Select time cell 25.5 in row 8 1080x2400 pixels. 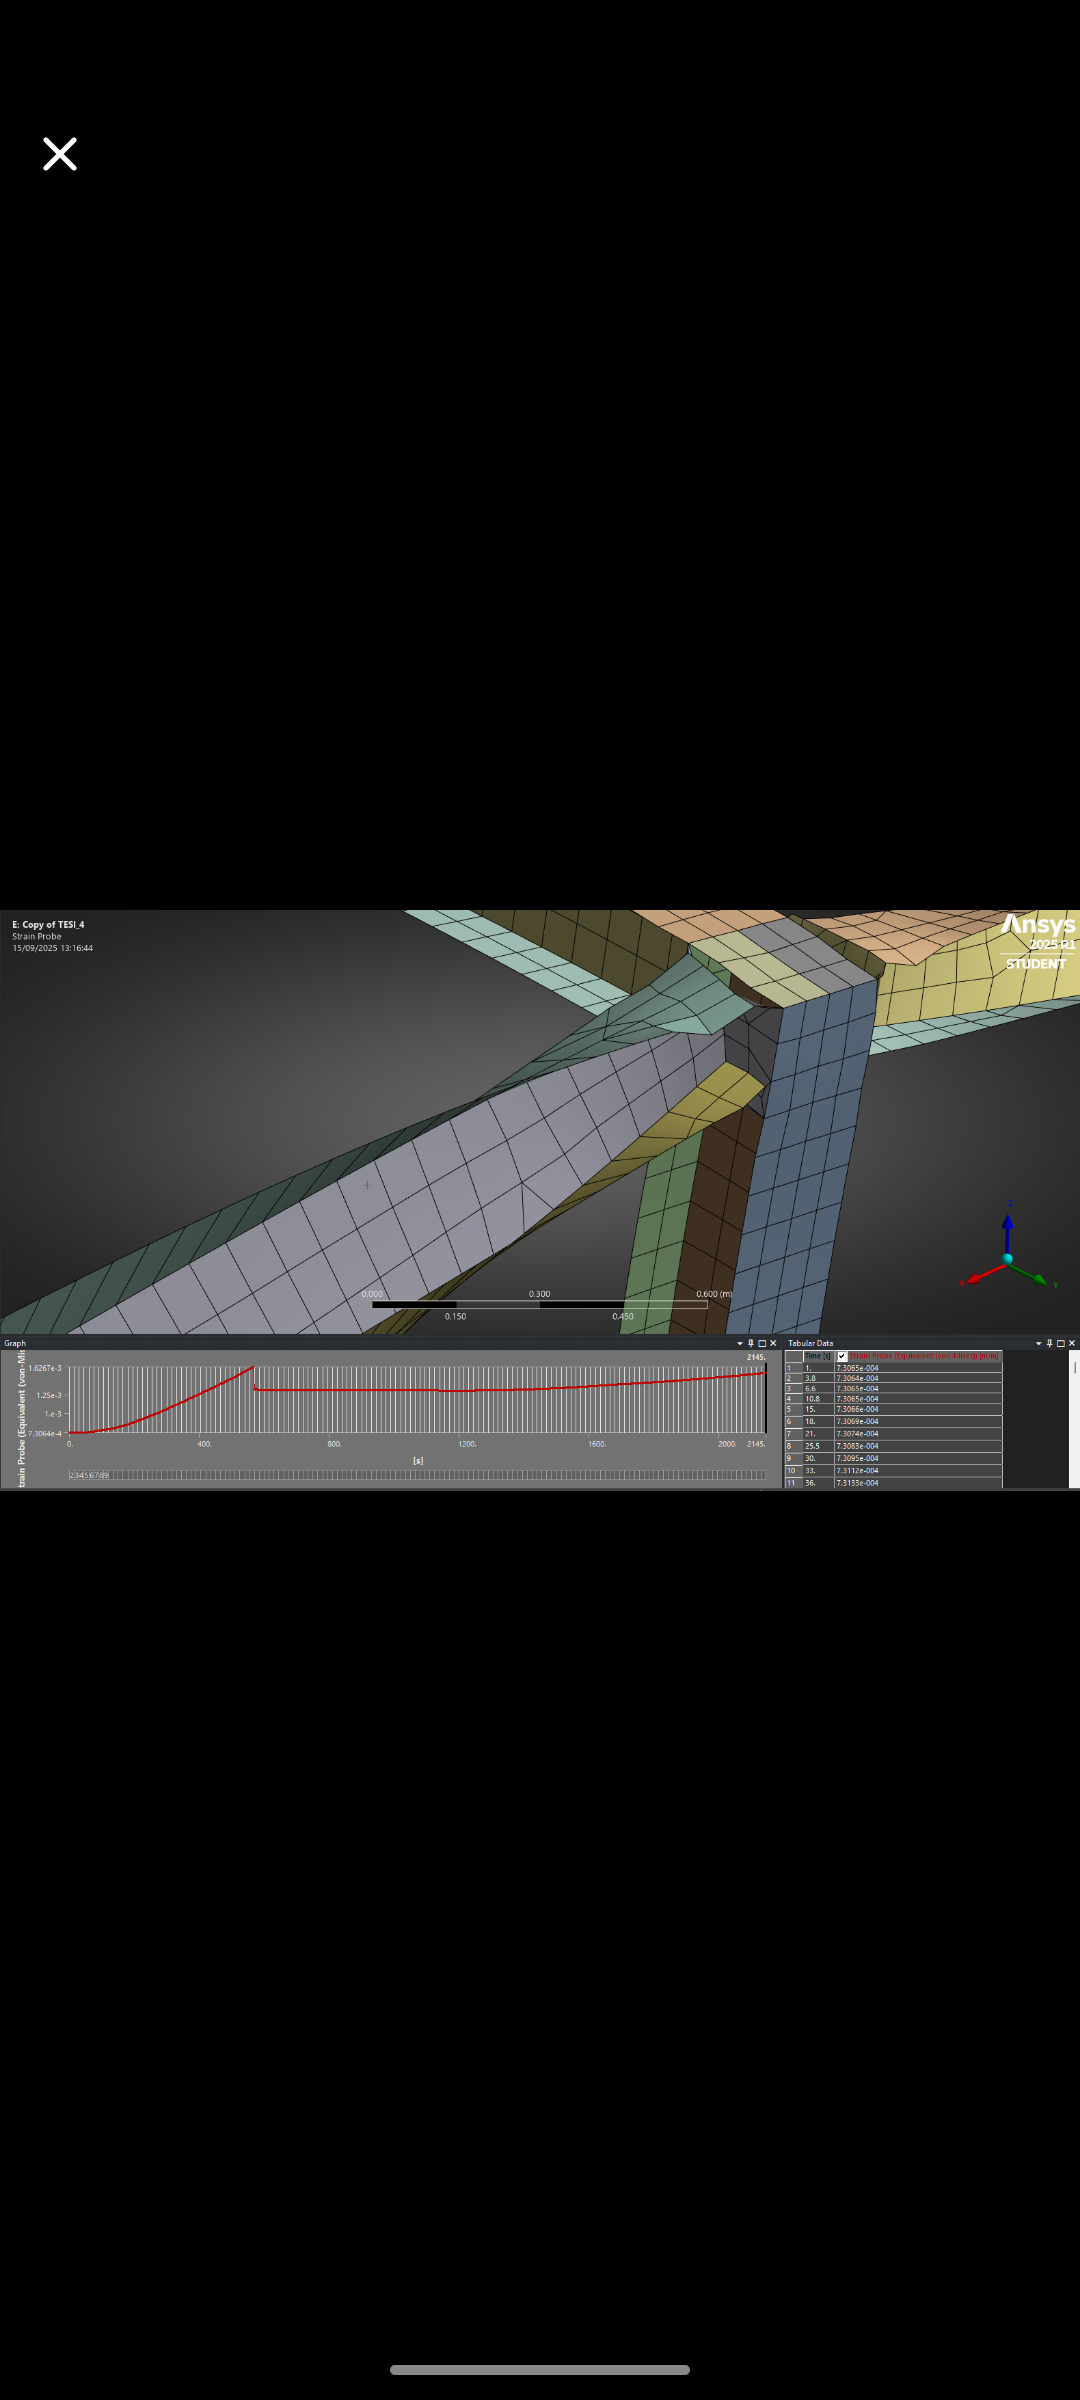click(x=819, y=1446)
